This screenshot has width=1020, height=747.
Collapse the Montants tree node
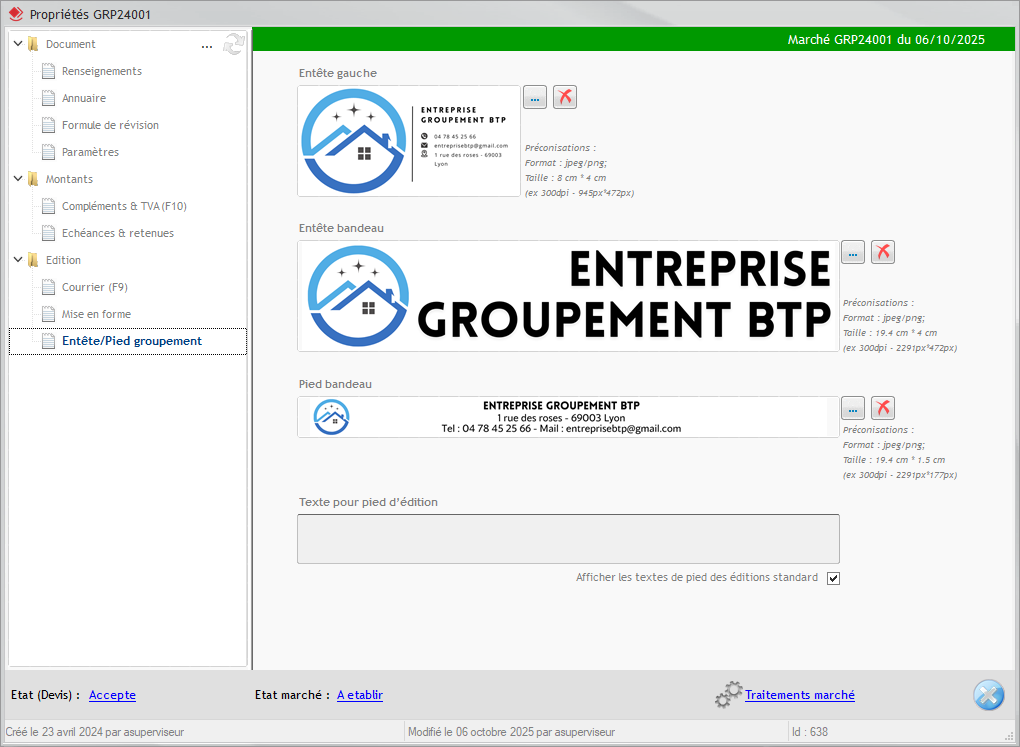pos(18,179)
